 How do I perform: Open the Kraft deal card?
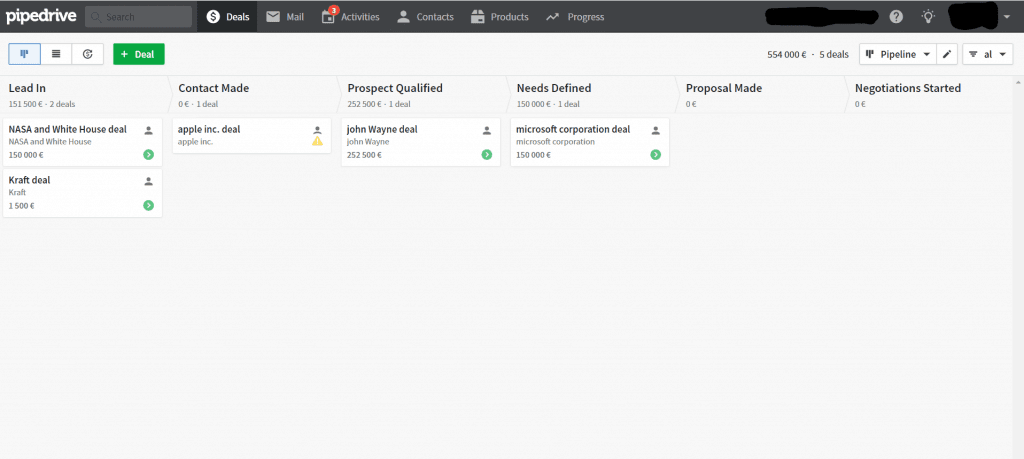pyautogui.click(x=82, y=193)
